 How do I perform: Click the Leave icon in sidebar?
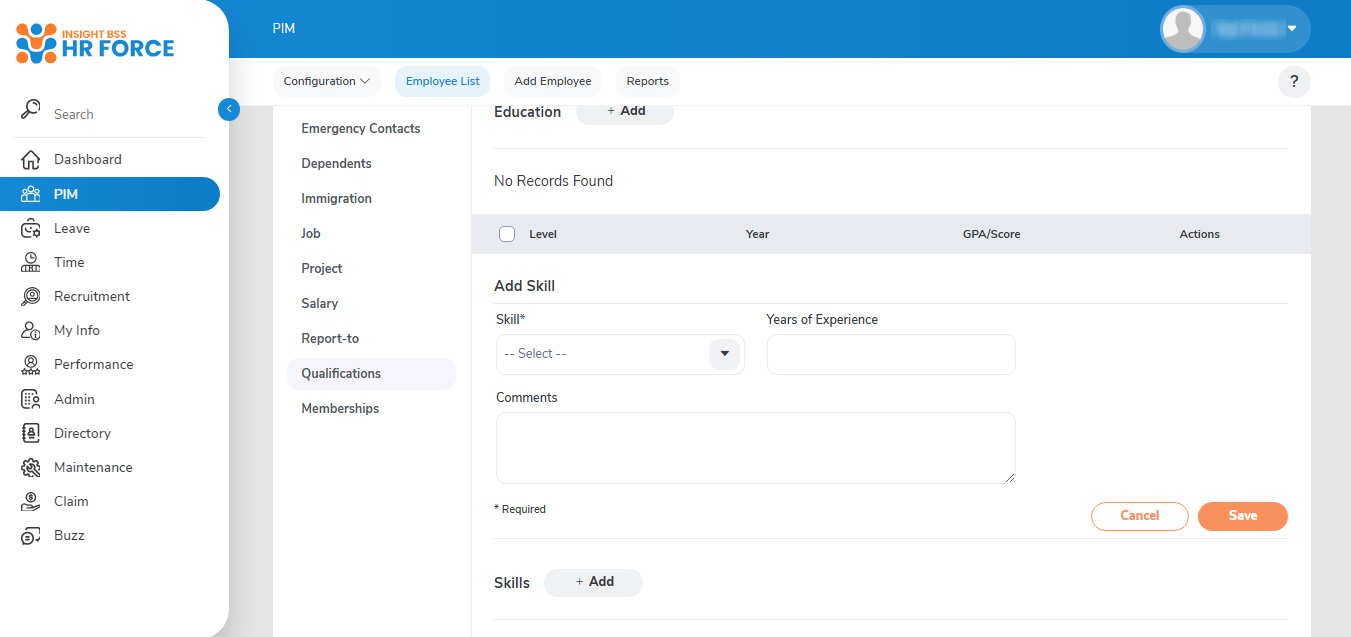[31, 228]
